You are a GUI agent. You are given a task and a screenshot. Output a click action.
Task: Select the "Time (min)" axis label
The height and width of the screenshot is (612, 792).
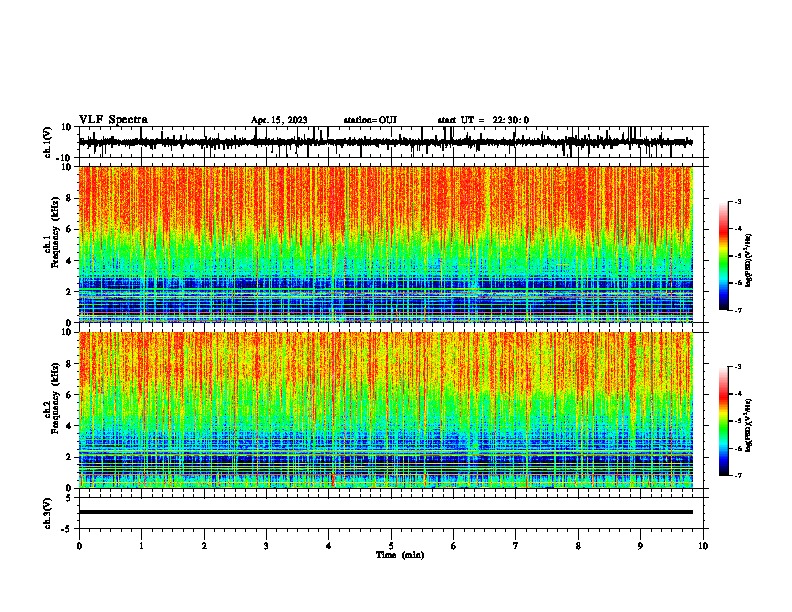(x=400, y=555)
